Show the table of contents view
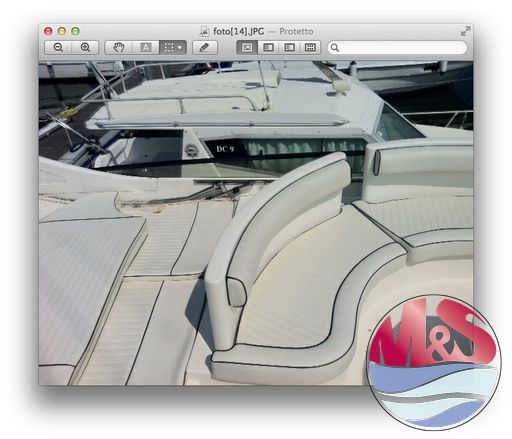 289,47
